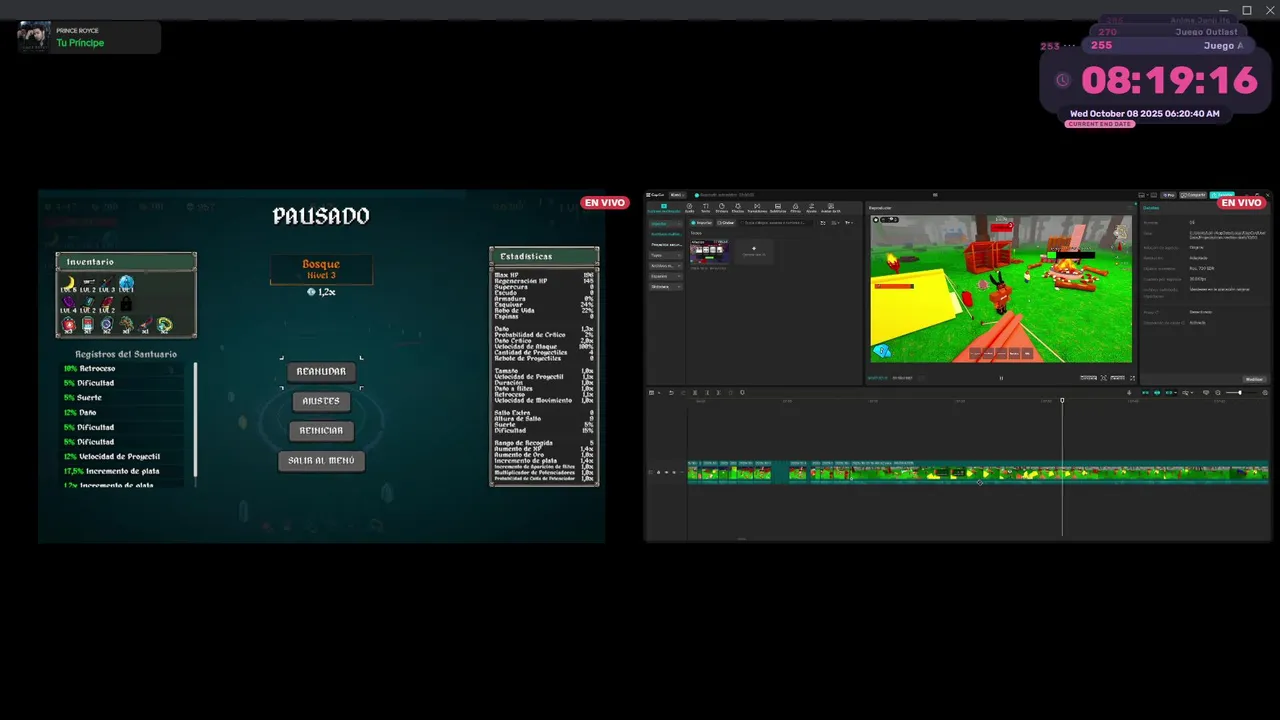The width and height of the screenshot is (1280, 720).
Task: Expand Archivos m... section in the CapCut sidebar
Action: [x=666, y=266]
